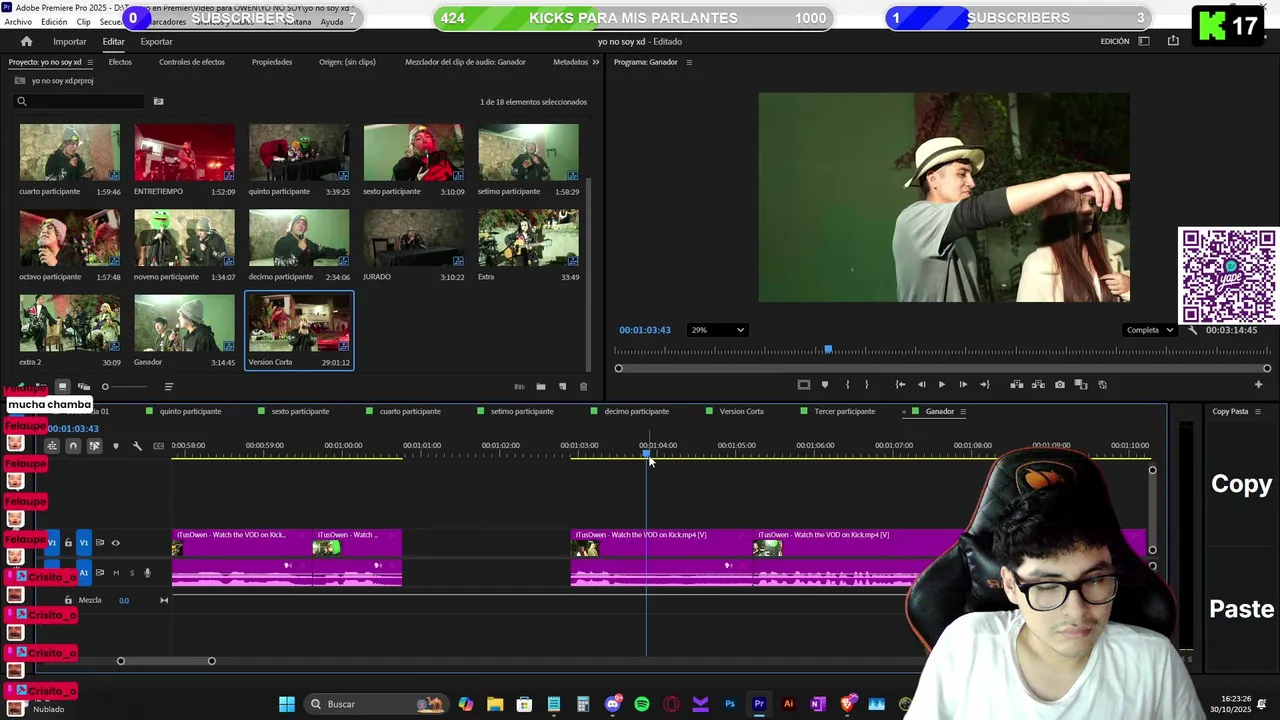The width and height of the screenshot is (1280, 720).
Task: Open the Program monitor button editor plus
Action: tap(1258, 384)
